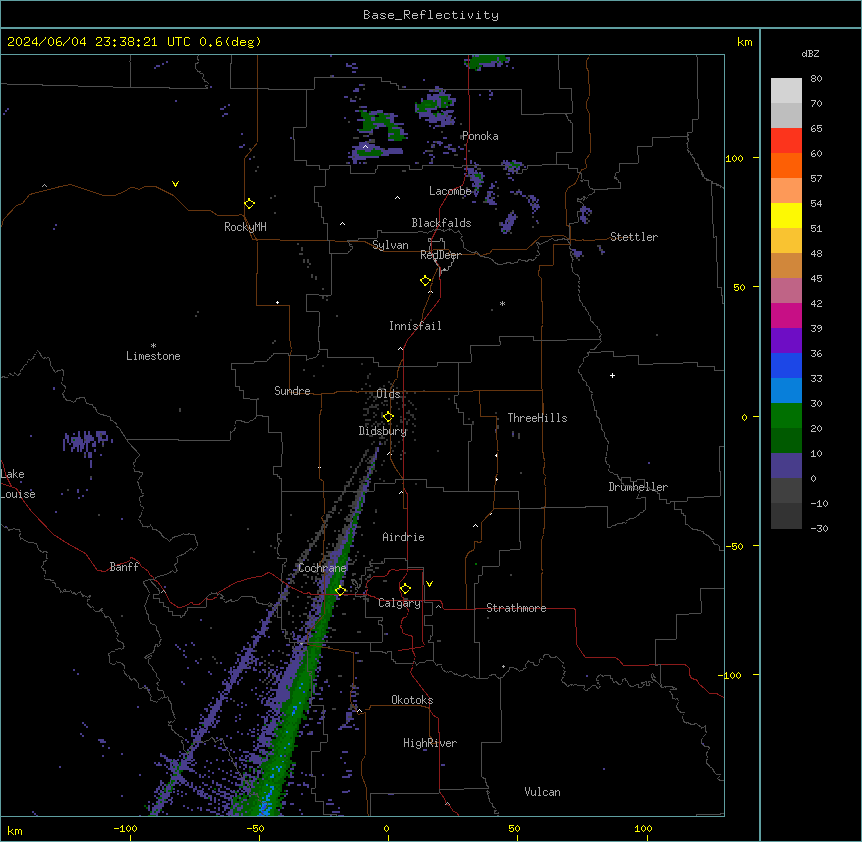Viewport: 862px width, 842px height.
Task: Select the dark orange legend swatch below 60
Action: coord(786,165)
